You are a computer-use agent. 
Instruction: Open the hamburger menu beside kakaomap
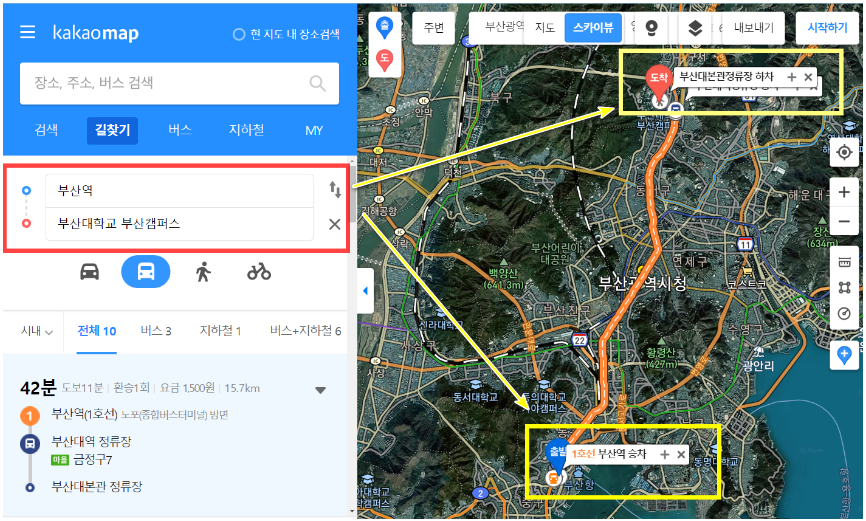pyautogui.click(x=28, y=32)
